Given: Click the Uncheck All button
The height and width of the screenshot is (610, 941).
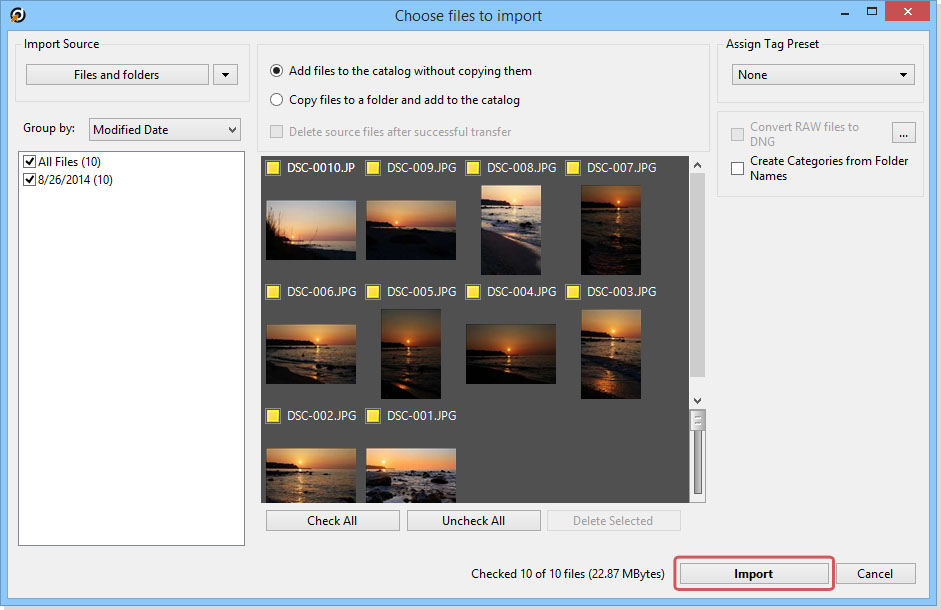Looking at the screenshot, I should (473, 521).
